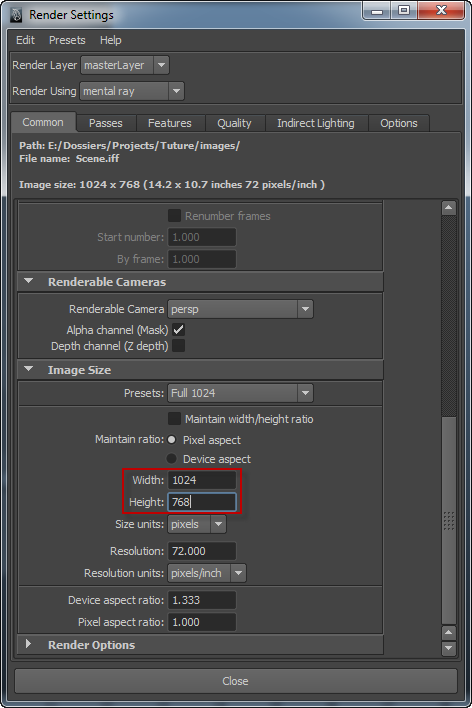Enable the Depth channel (Z depth) checkbox
Screen dimensions: 472x708
pos(178,346)
